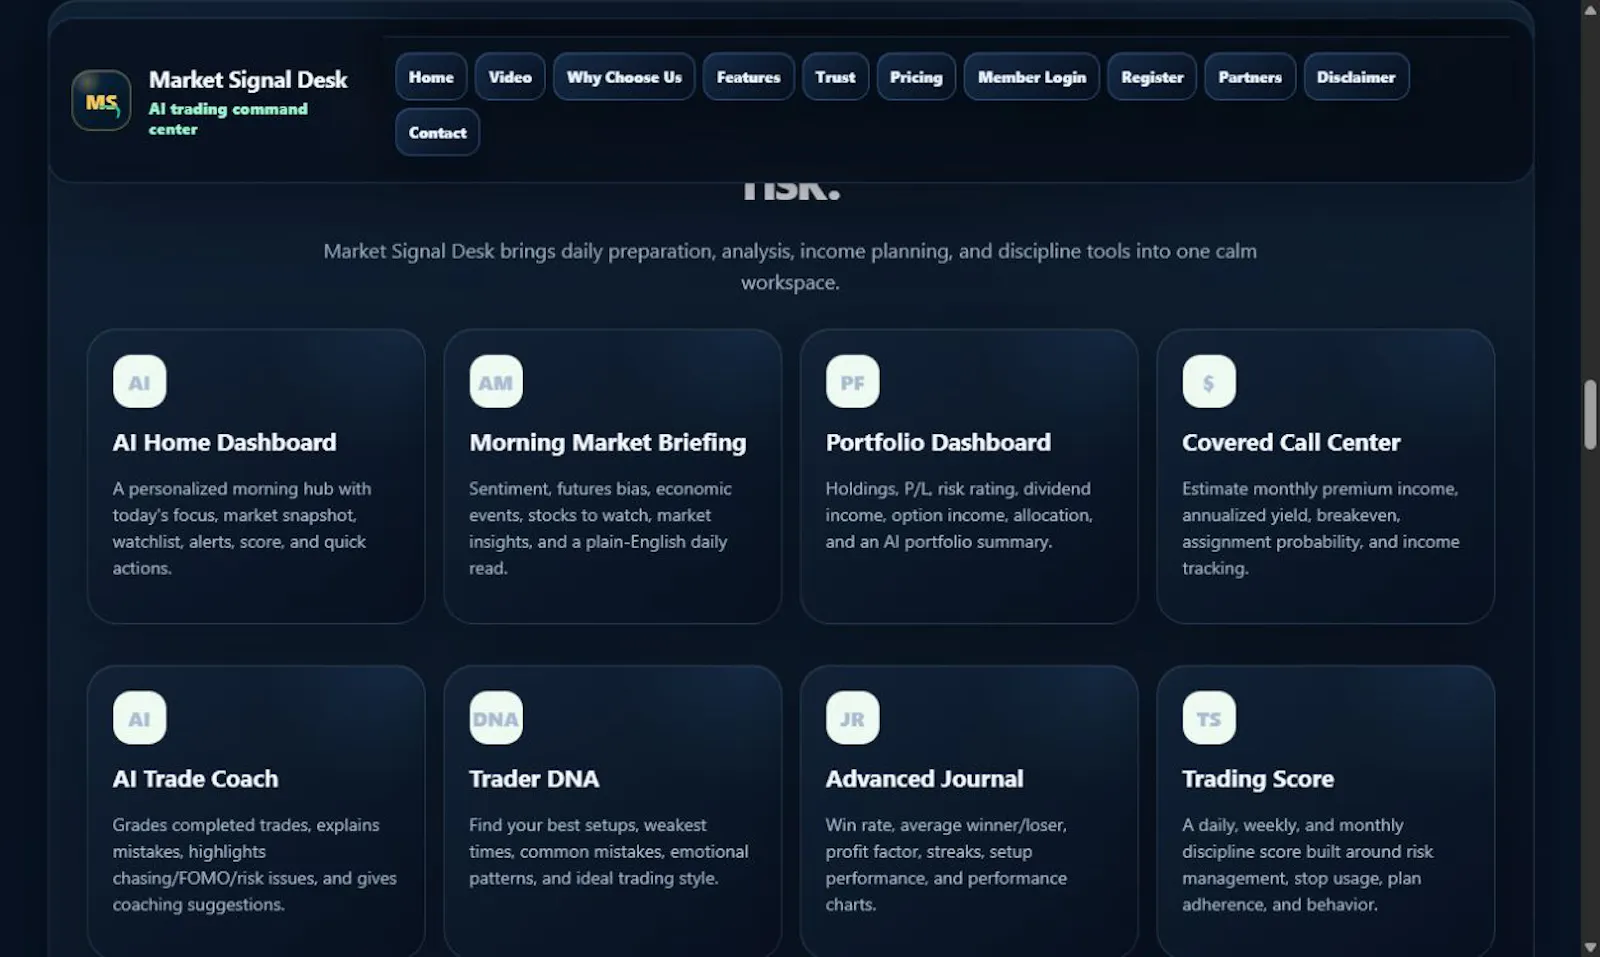
Task: Click the MS logo icon in header
Action: pos(101,101)
